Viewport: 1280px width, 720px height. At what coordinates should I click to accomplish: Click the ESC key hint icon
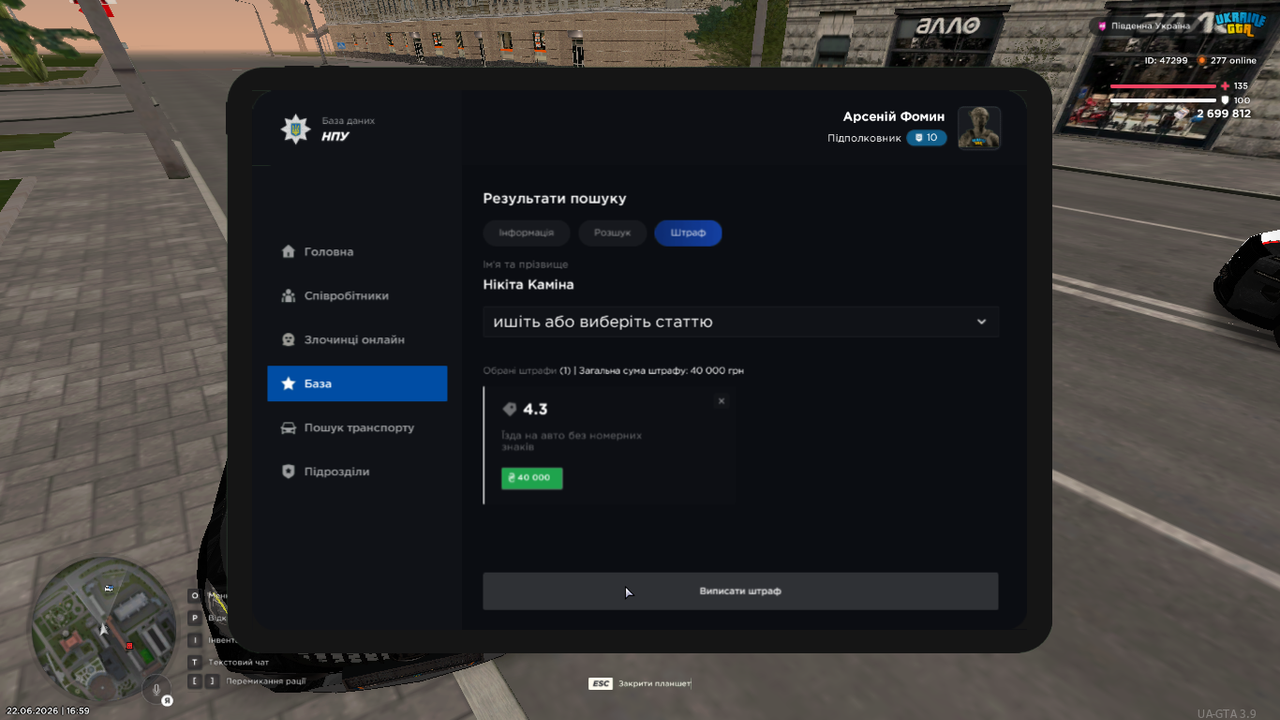(600, 684)
